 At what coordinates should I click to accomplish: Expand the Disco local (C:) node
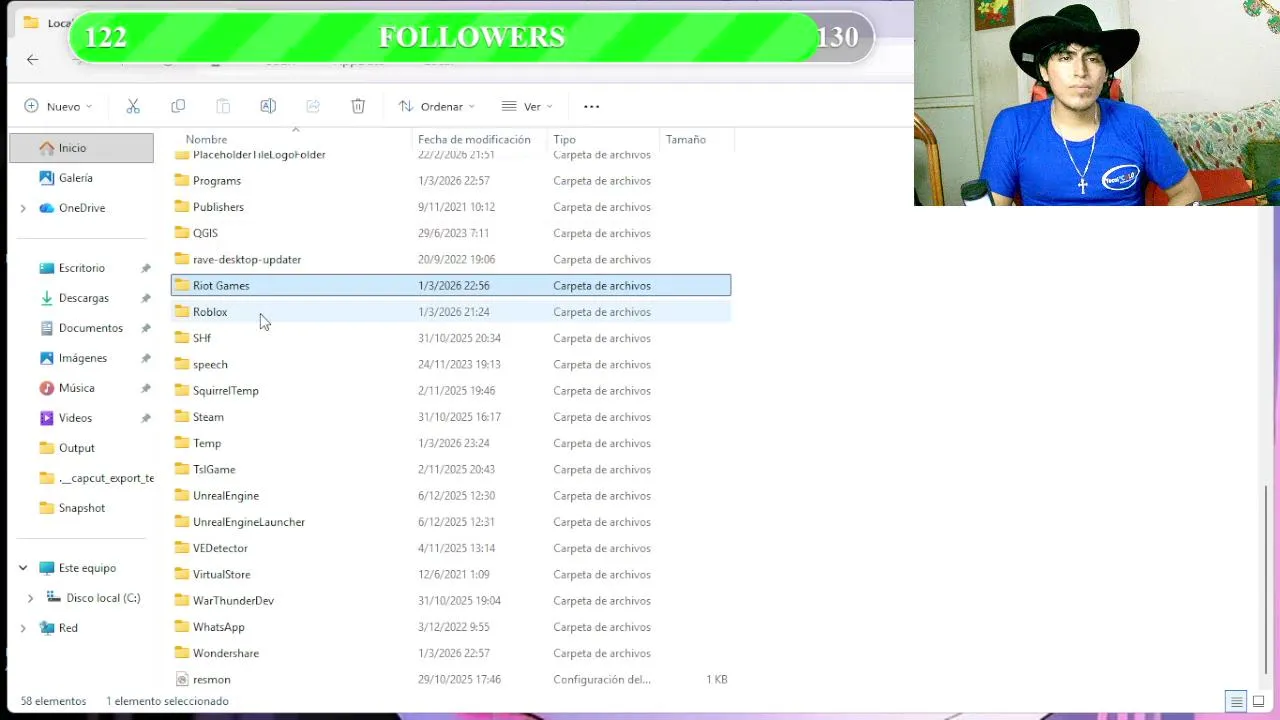[30, 598]
